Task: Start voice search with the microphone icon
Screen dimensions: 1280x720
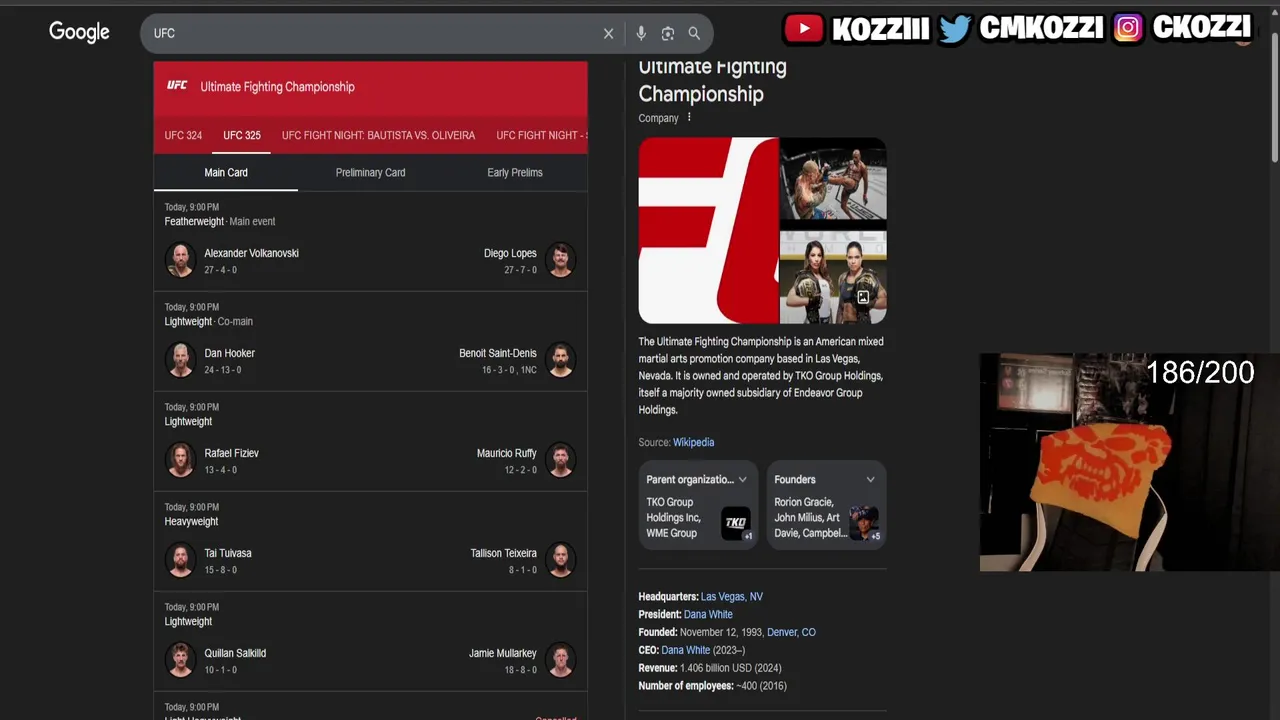Action: [641, 34]
